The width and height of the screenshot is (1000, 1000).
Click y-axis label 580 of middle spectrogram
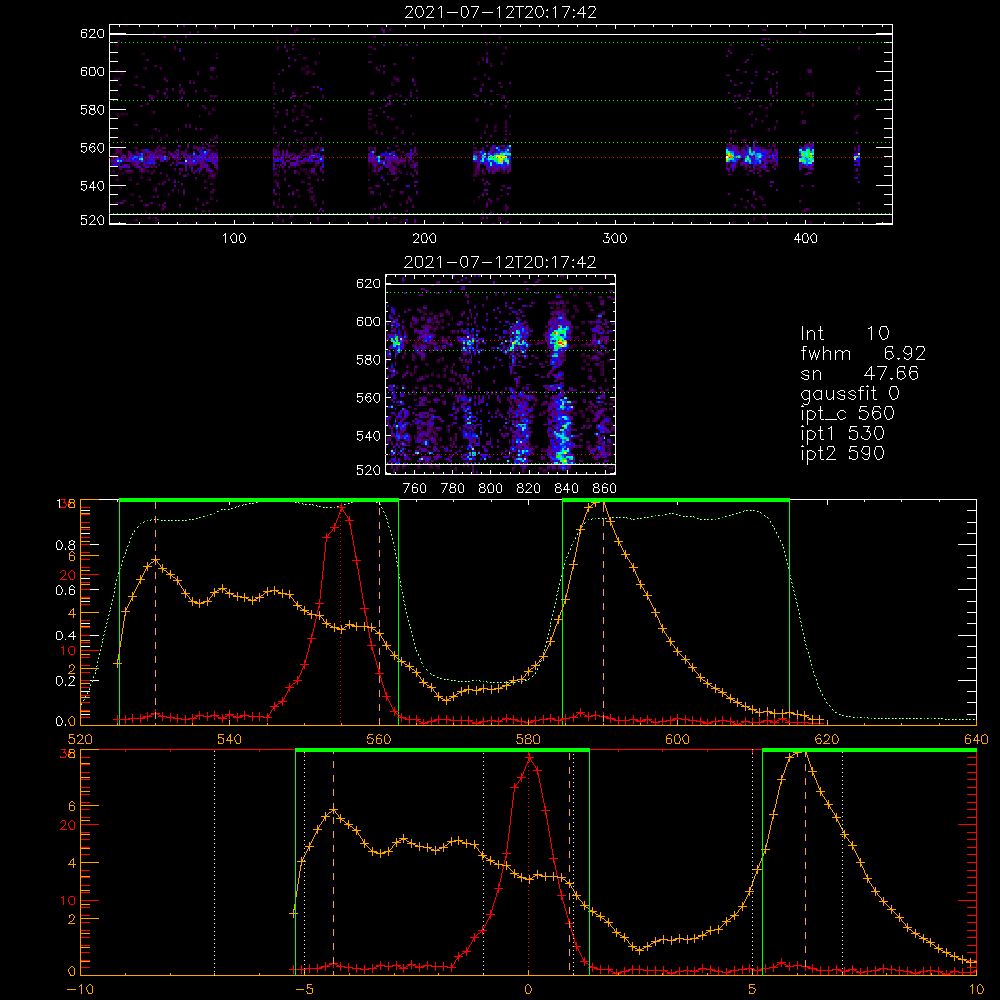point(368,360)
